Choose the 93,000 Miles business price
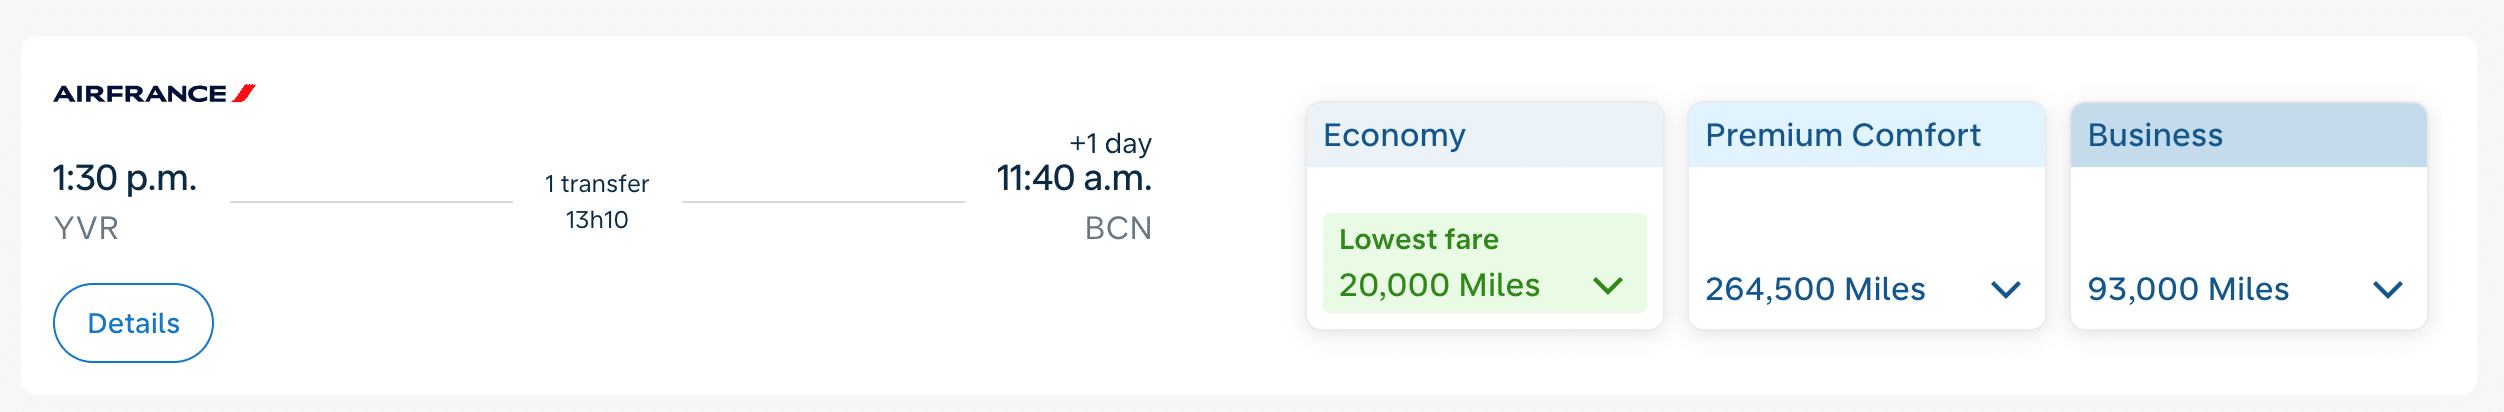The height and width of the screenshot is (412, 2504). [2187, 290]
